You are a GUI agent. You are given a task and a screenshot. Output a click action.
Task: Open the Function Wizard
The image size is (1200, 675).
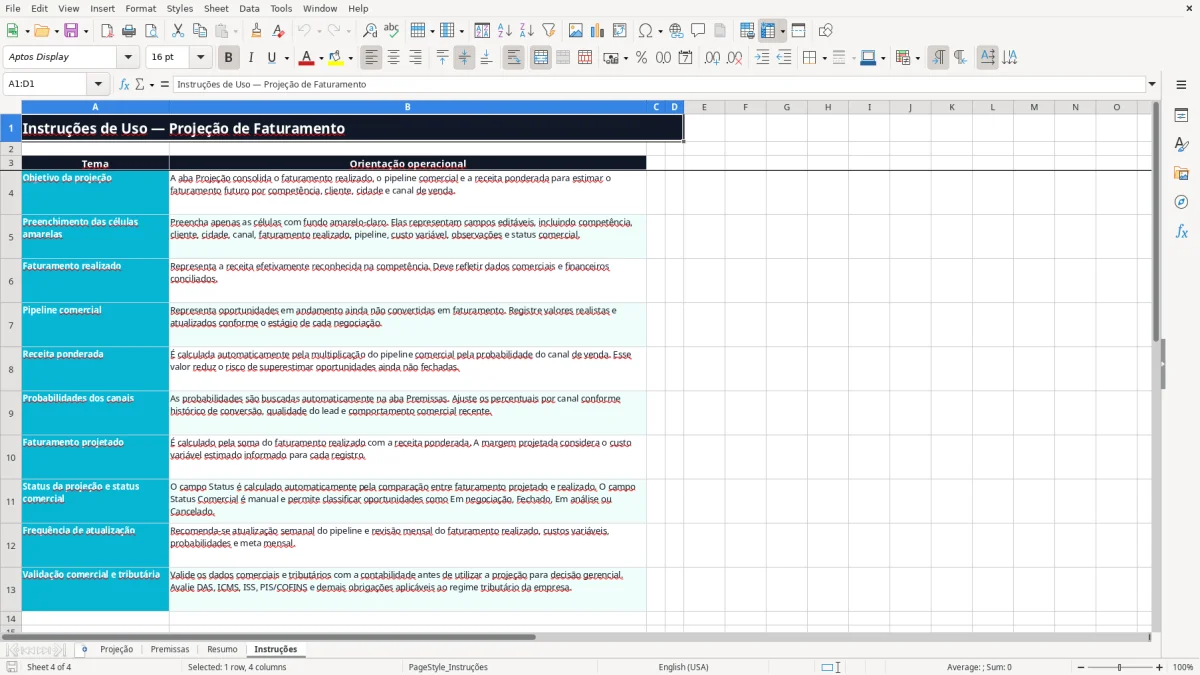click(124, 84)
